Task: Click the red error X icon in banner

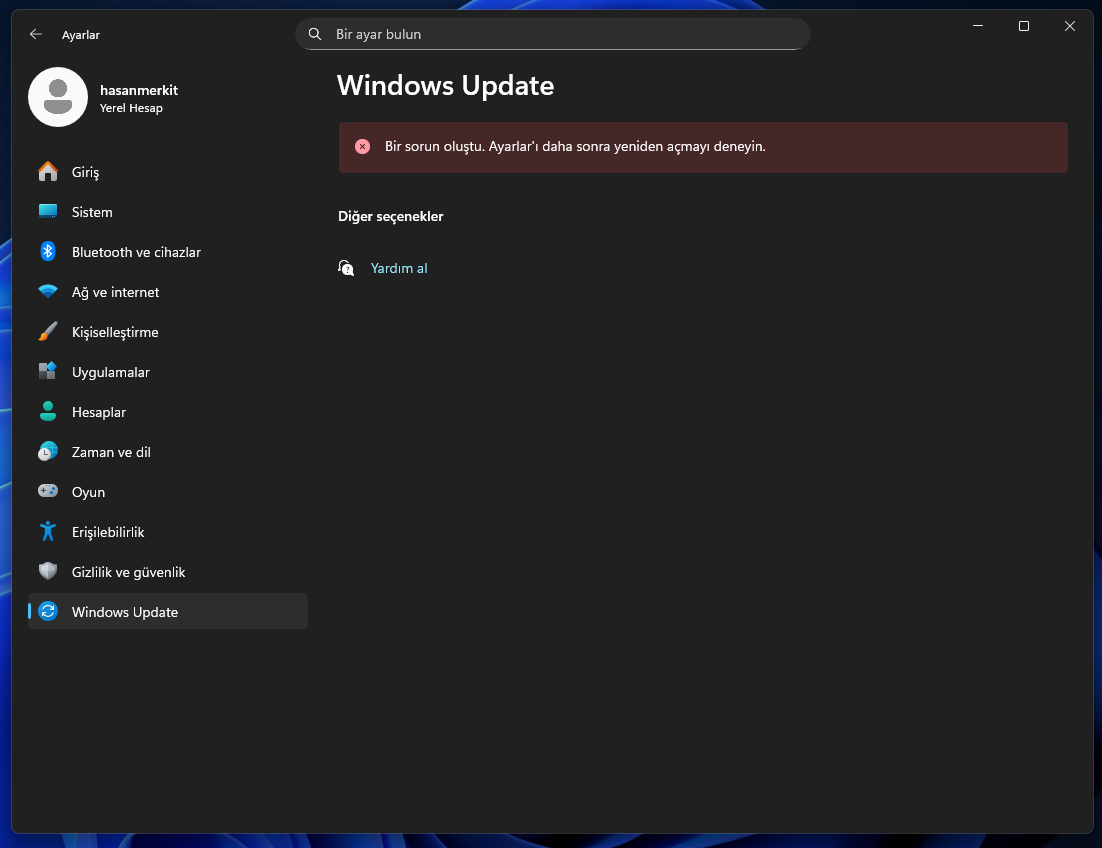Action: point(363,146)
